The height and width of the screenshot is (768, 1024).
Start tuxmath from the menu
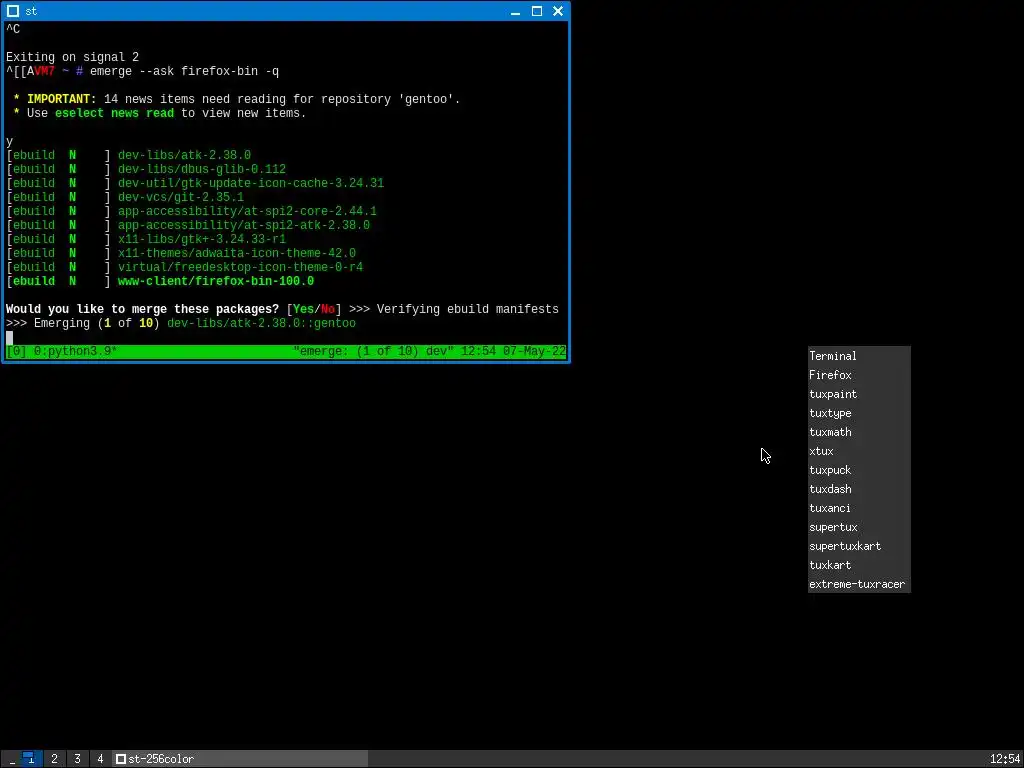click(859, 432)
